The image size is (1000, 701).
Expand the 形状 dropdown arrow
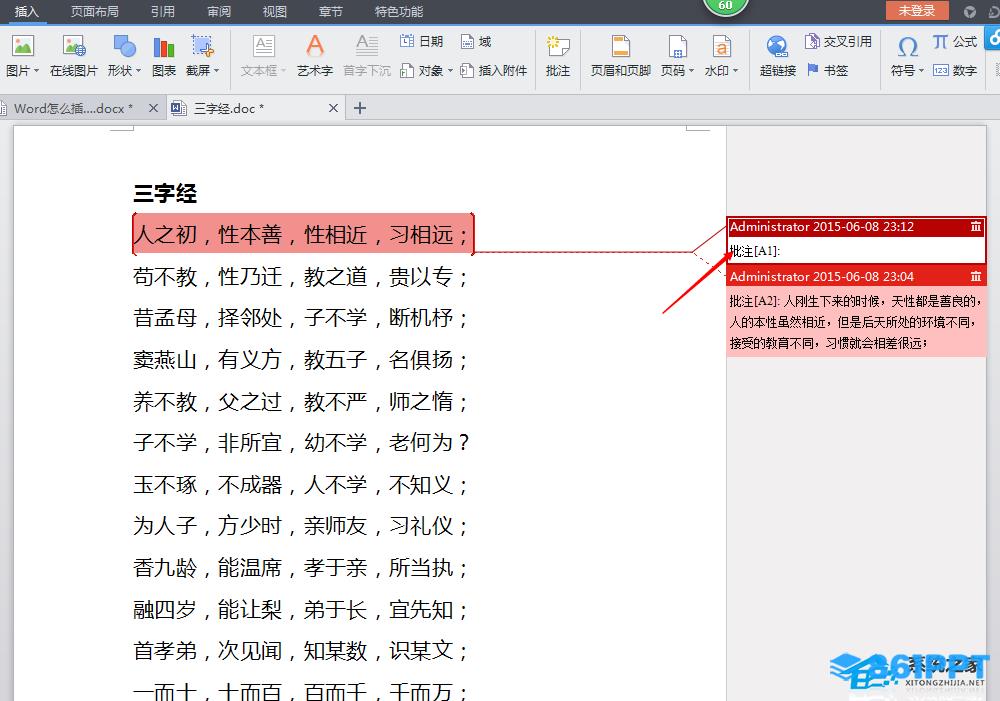[x=138, y=71]
